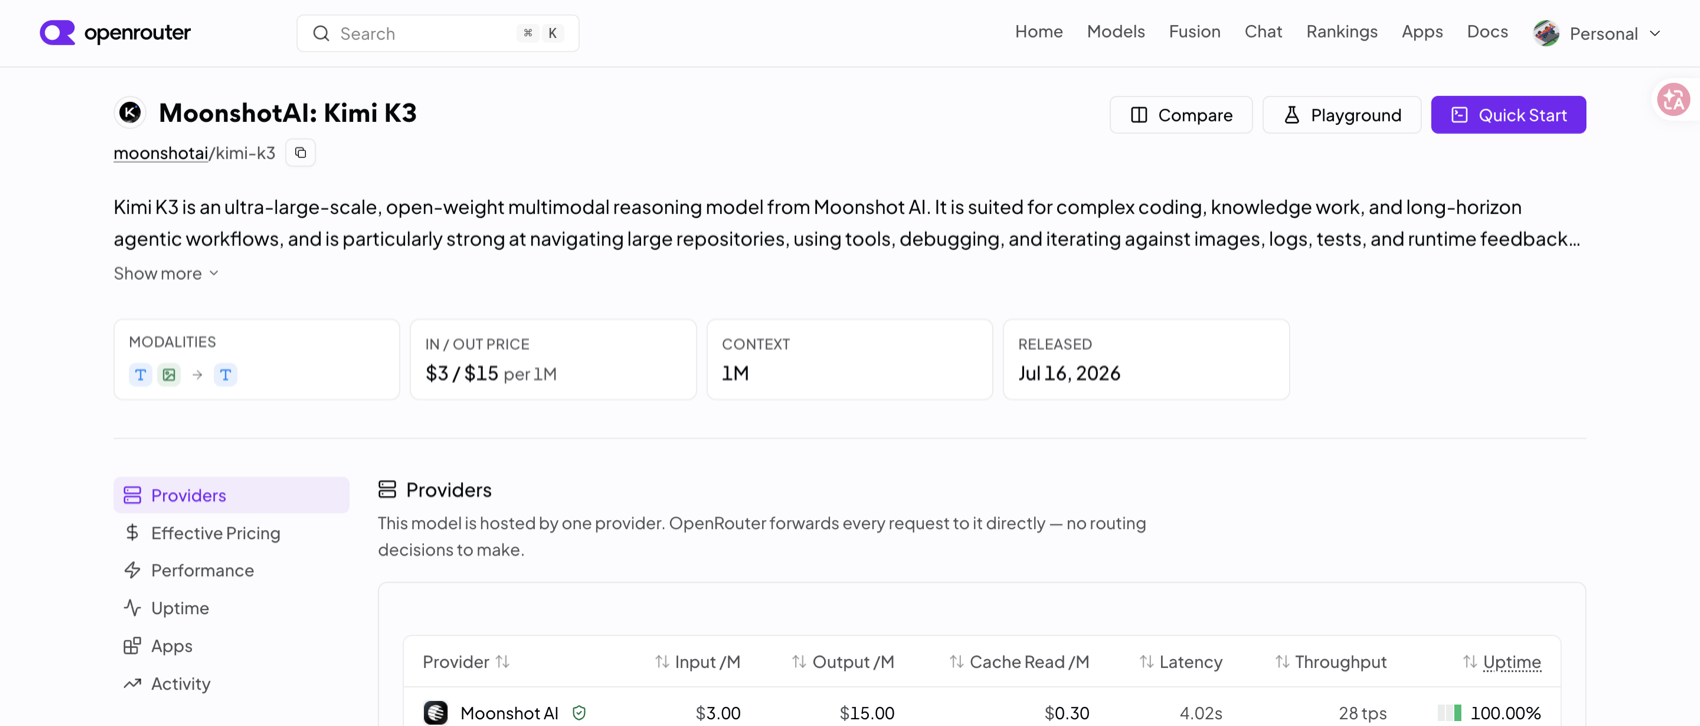The height and width of the screenshot is (726, 1700).
Task: Click the $15.00 output price cell
Action: click(x=867, y=713)
